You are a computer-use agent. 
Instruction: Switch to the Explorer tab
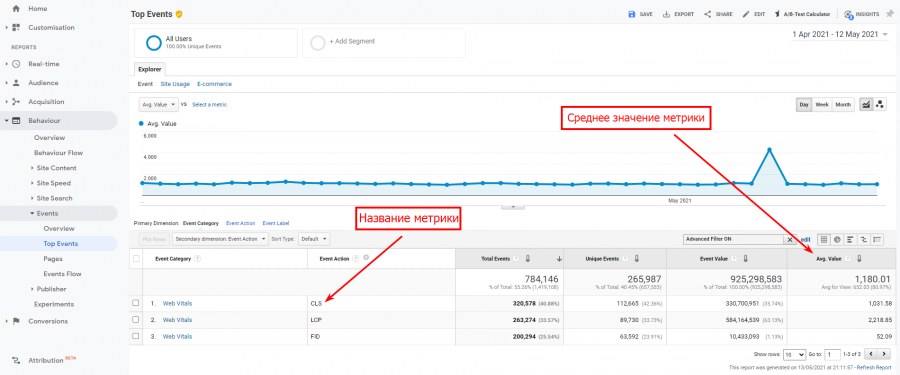[150, 69]
